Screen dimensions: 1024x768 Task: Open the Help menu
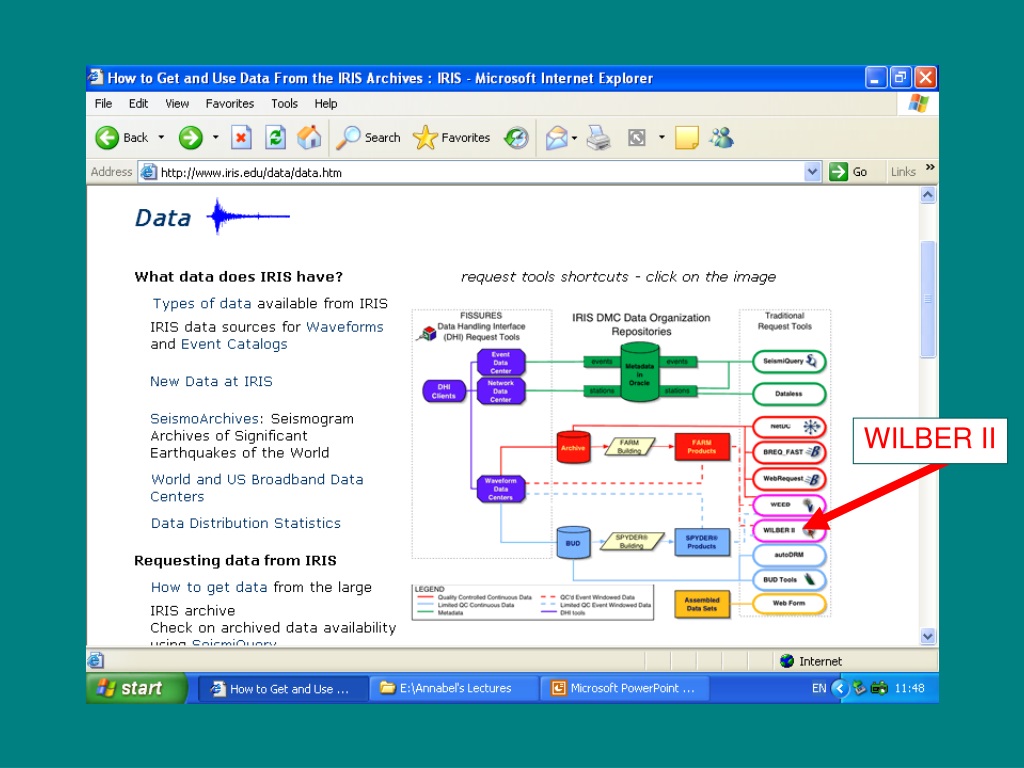coord(325,103)
